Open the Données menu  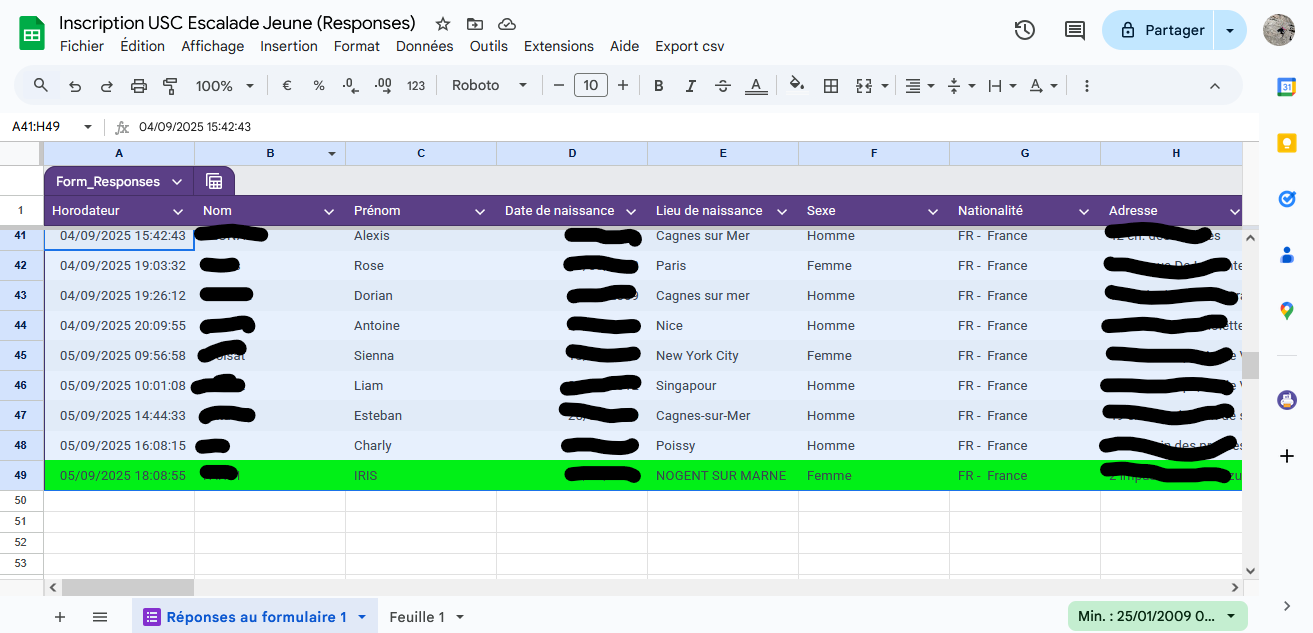424,46
